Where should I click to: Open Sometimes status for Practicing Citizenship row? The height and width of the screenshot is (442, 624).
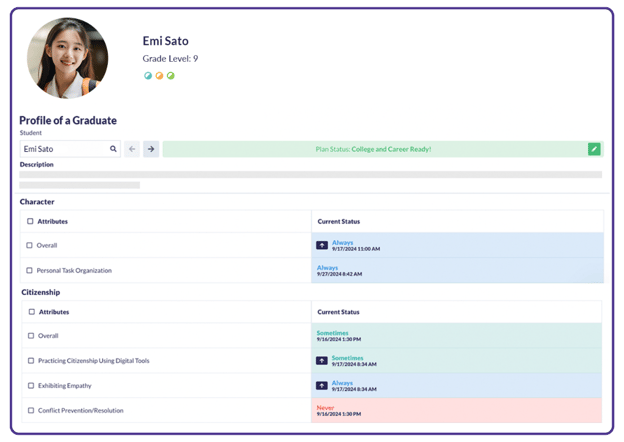[x=347, y=358]
